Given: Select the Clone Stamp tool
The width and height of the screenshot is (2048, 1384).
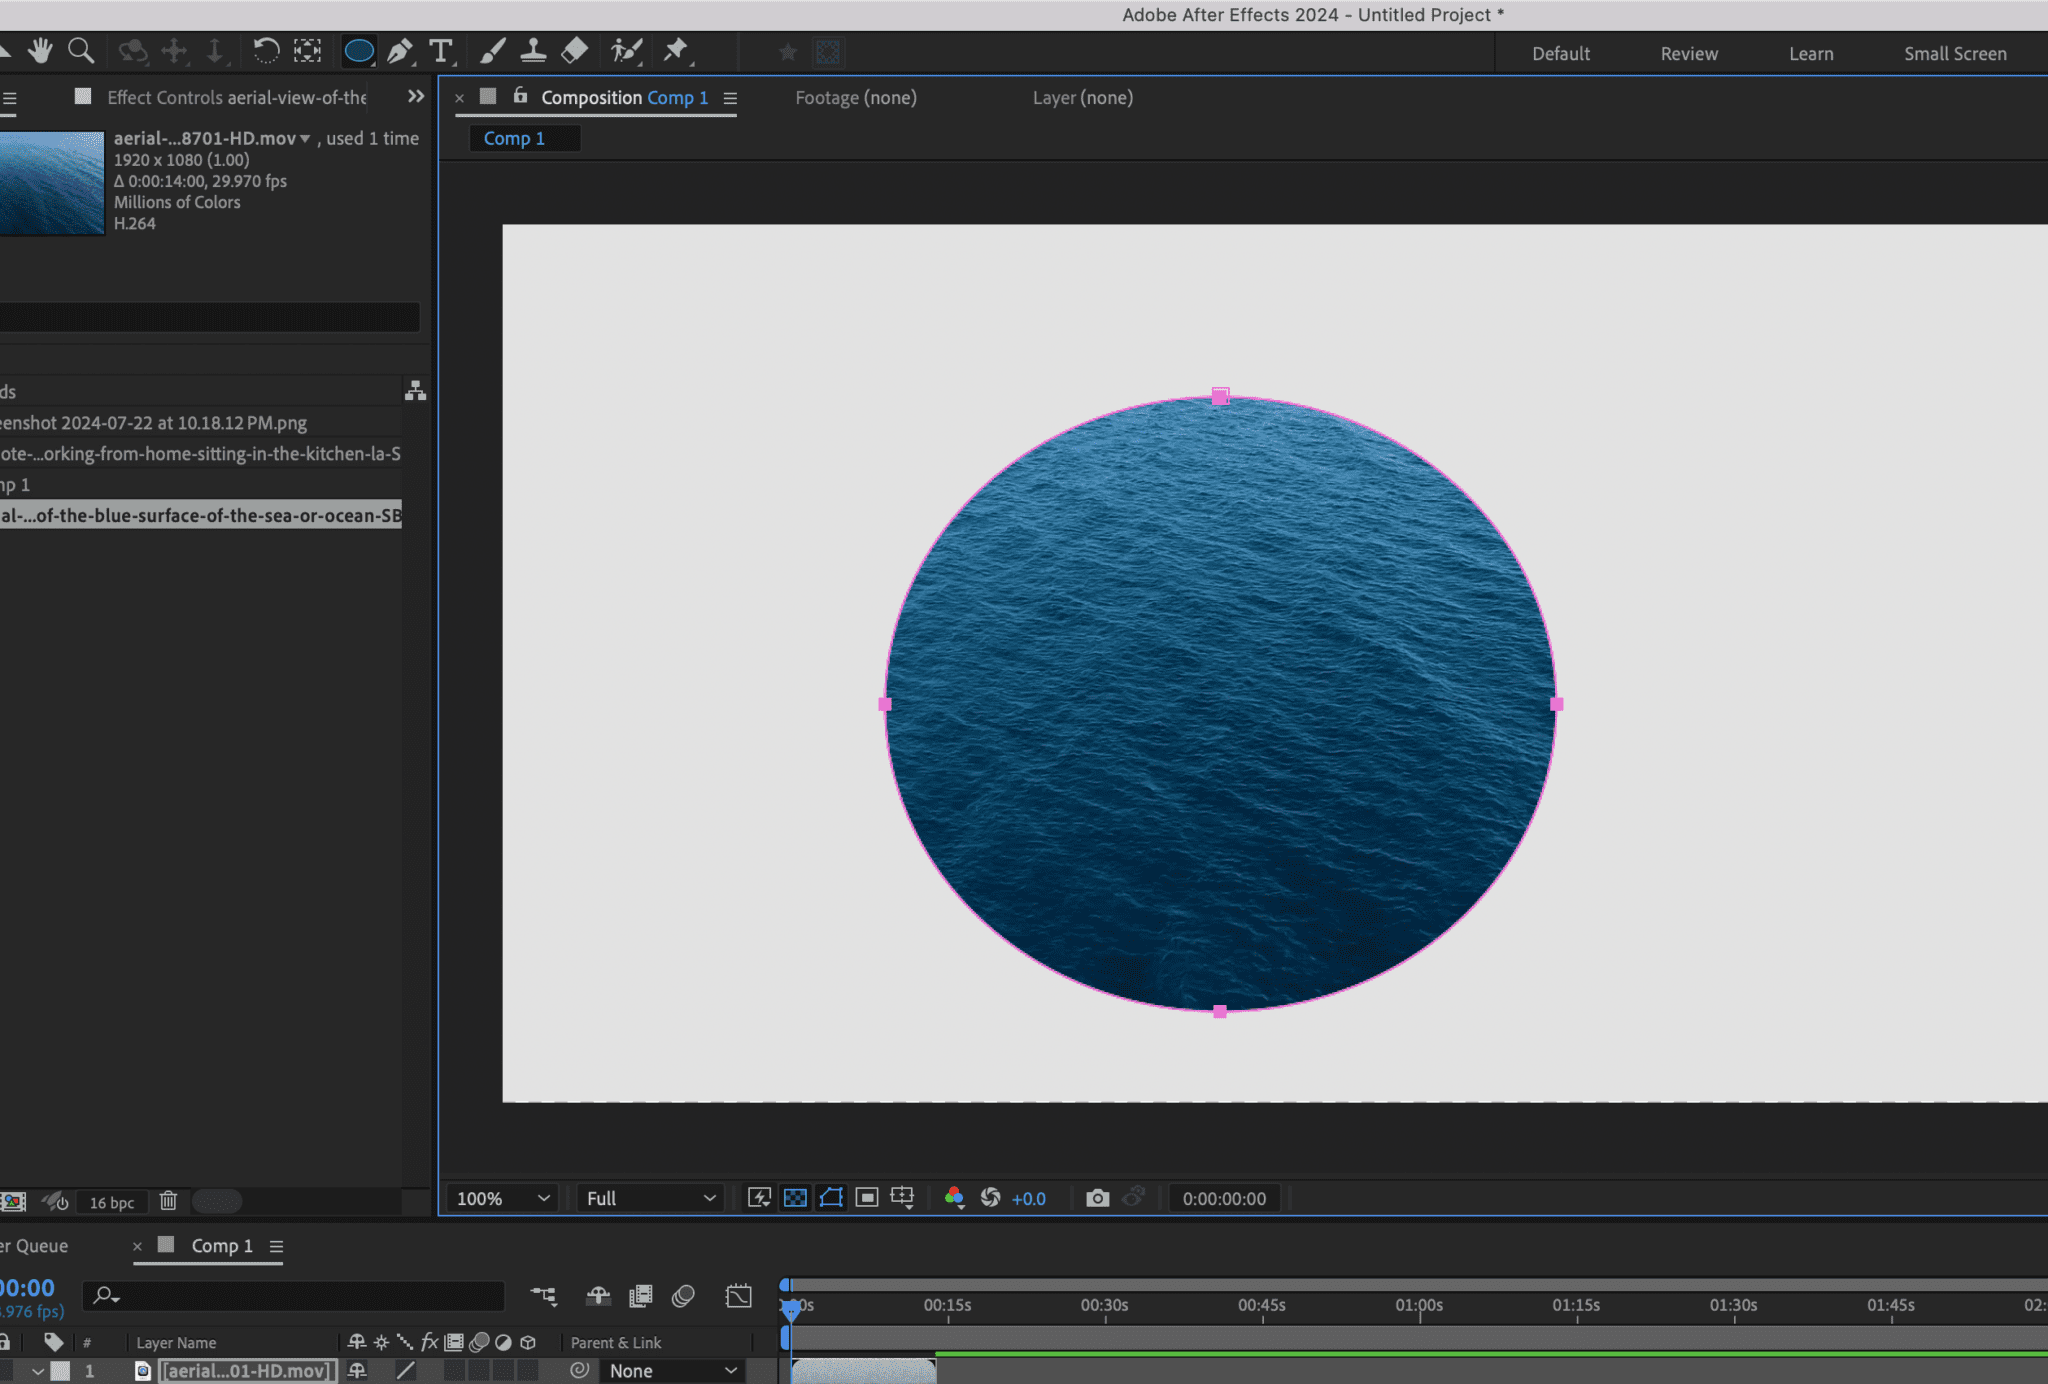Looking at the screenshot, I should 535,51.
